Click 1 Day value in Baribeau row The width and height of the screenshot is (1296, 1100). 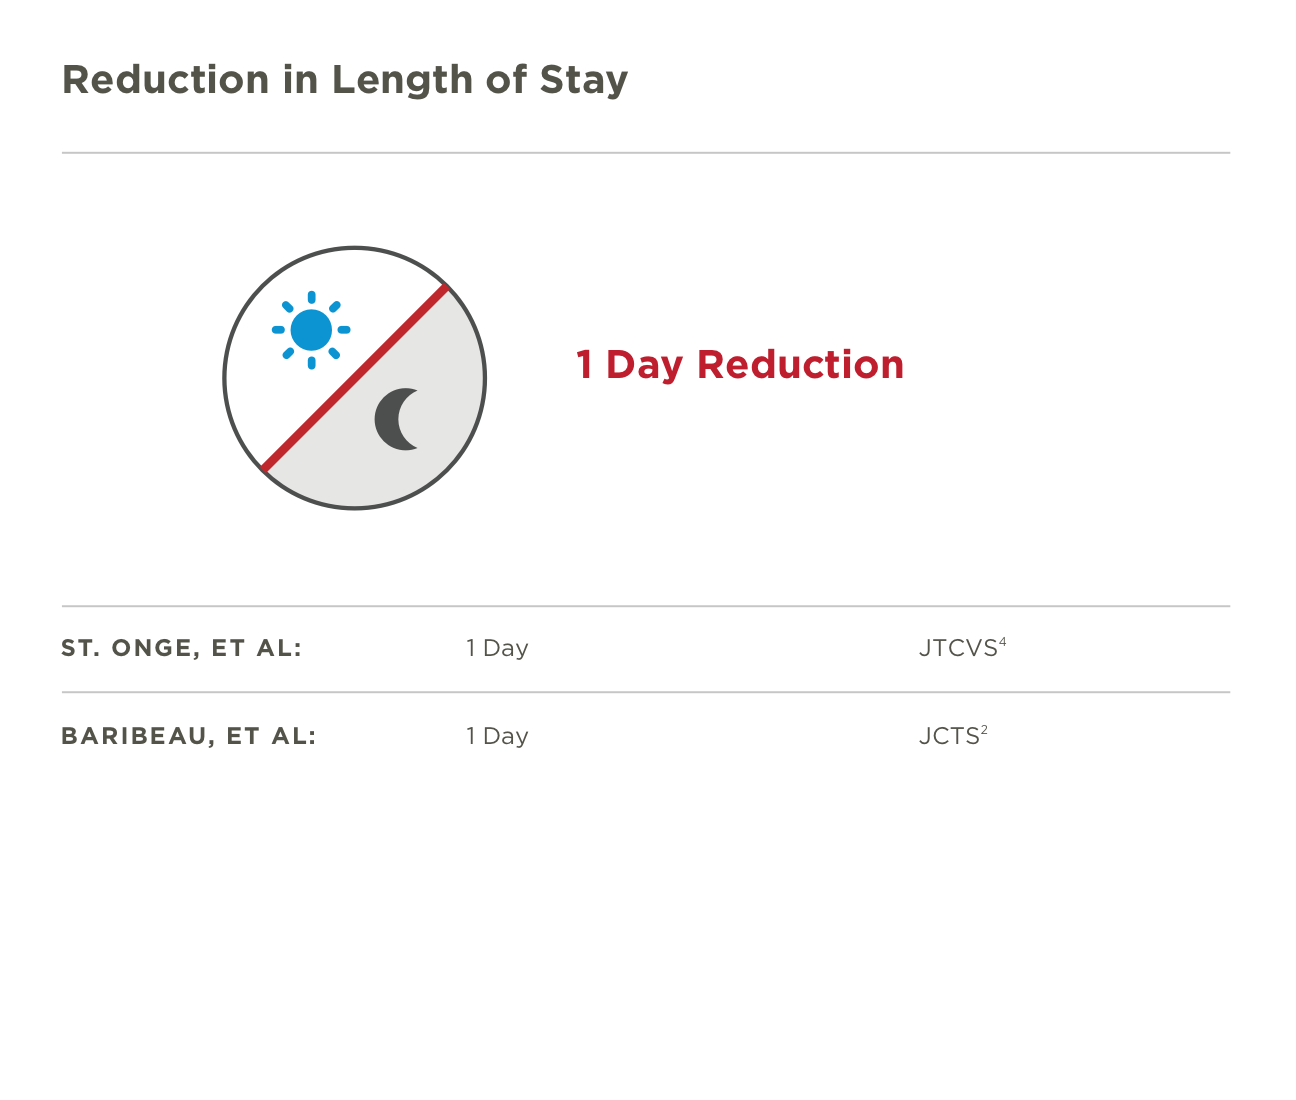497,736
